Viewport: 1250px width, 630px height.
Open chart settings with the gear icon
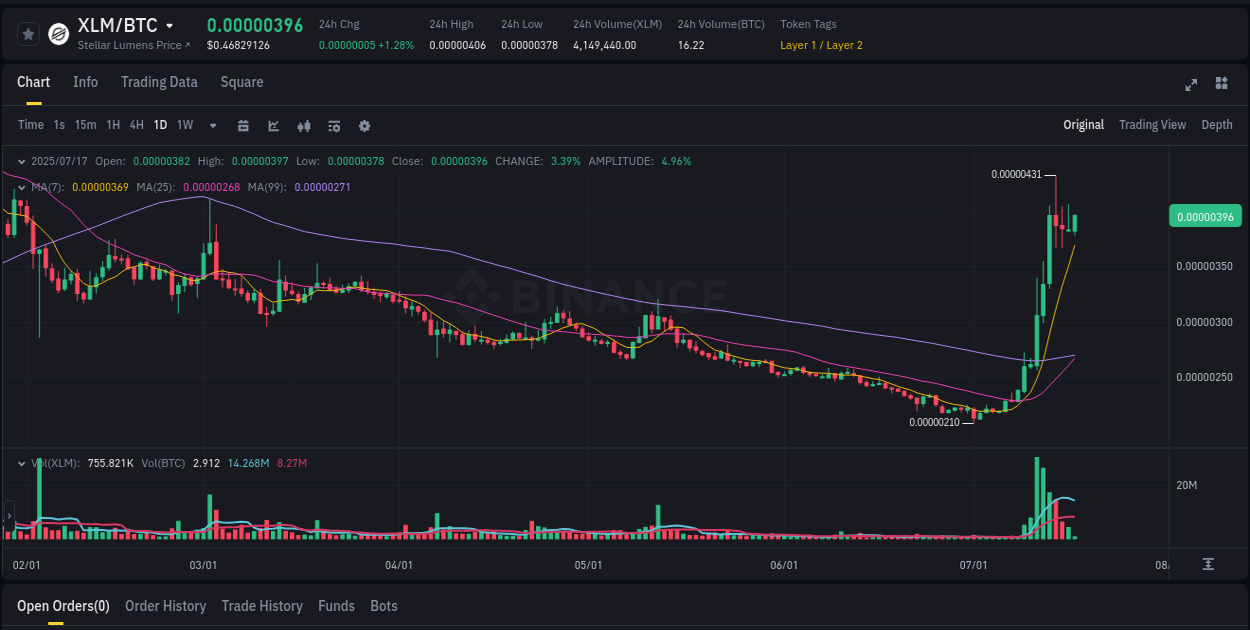coord(364,126)
